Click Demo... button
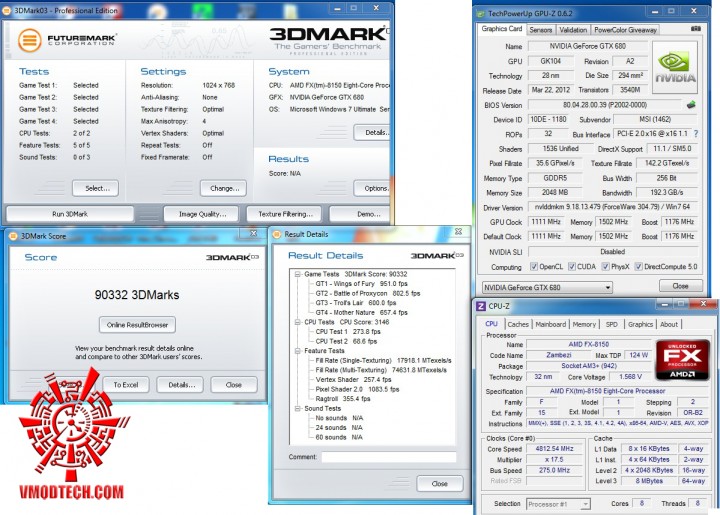This screenshot has width=720, height=515. click(x=360, y=214)
